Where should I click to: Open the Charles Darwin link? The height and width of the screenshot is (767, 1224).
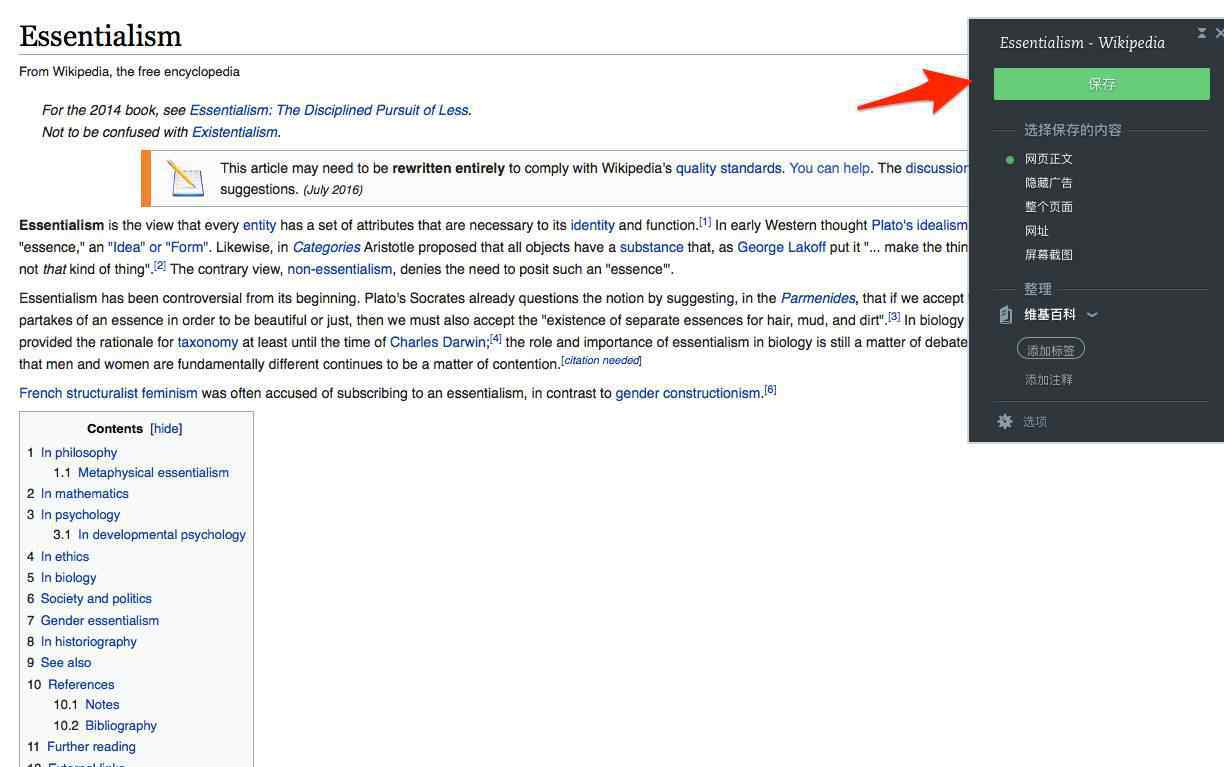point(439,342)
